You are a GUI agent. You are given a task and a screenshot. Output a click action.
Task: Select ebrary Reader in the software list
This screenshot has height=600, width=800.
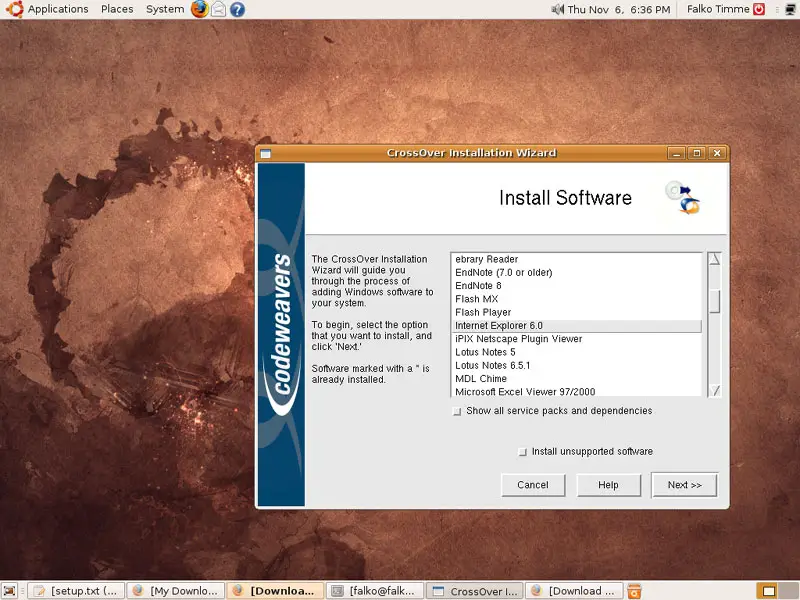click(x=577, y=259)
